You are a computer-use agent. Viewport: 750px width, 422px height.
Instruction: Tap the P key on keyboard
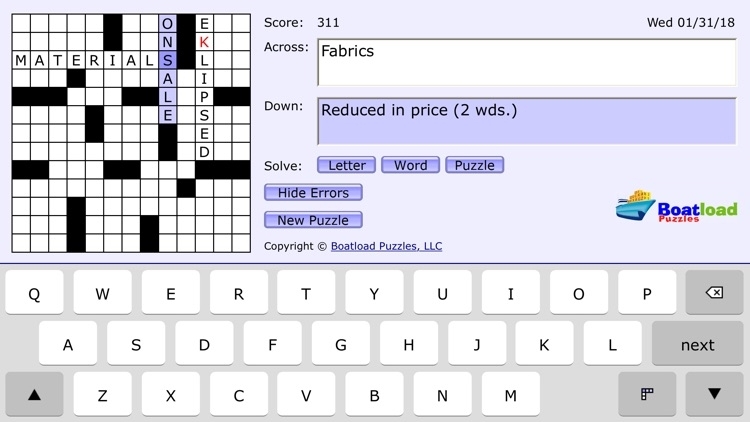tap(646, 293)
